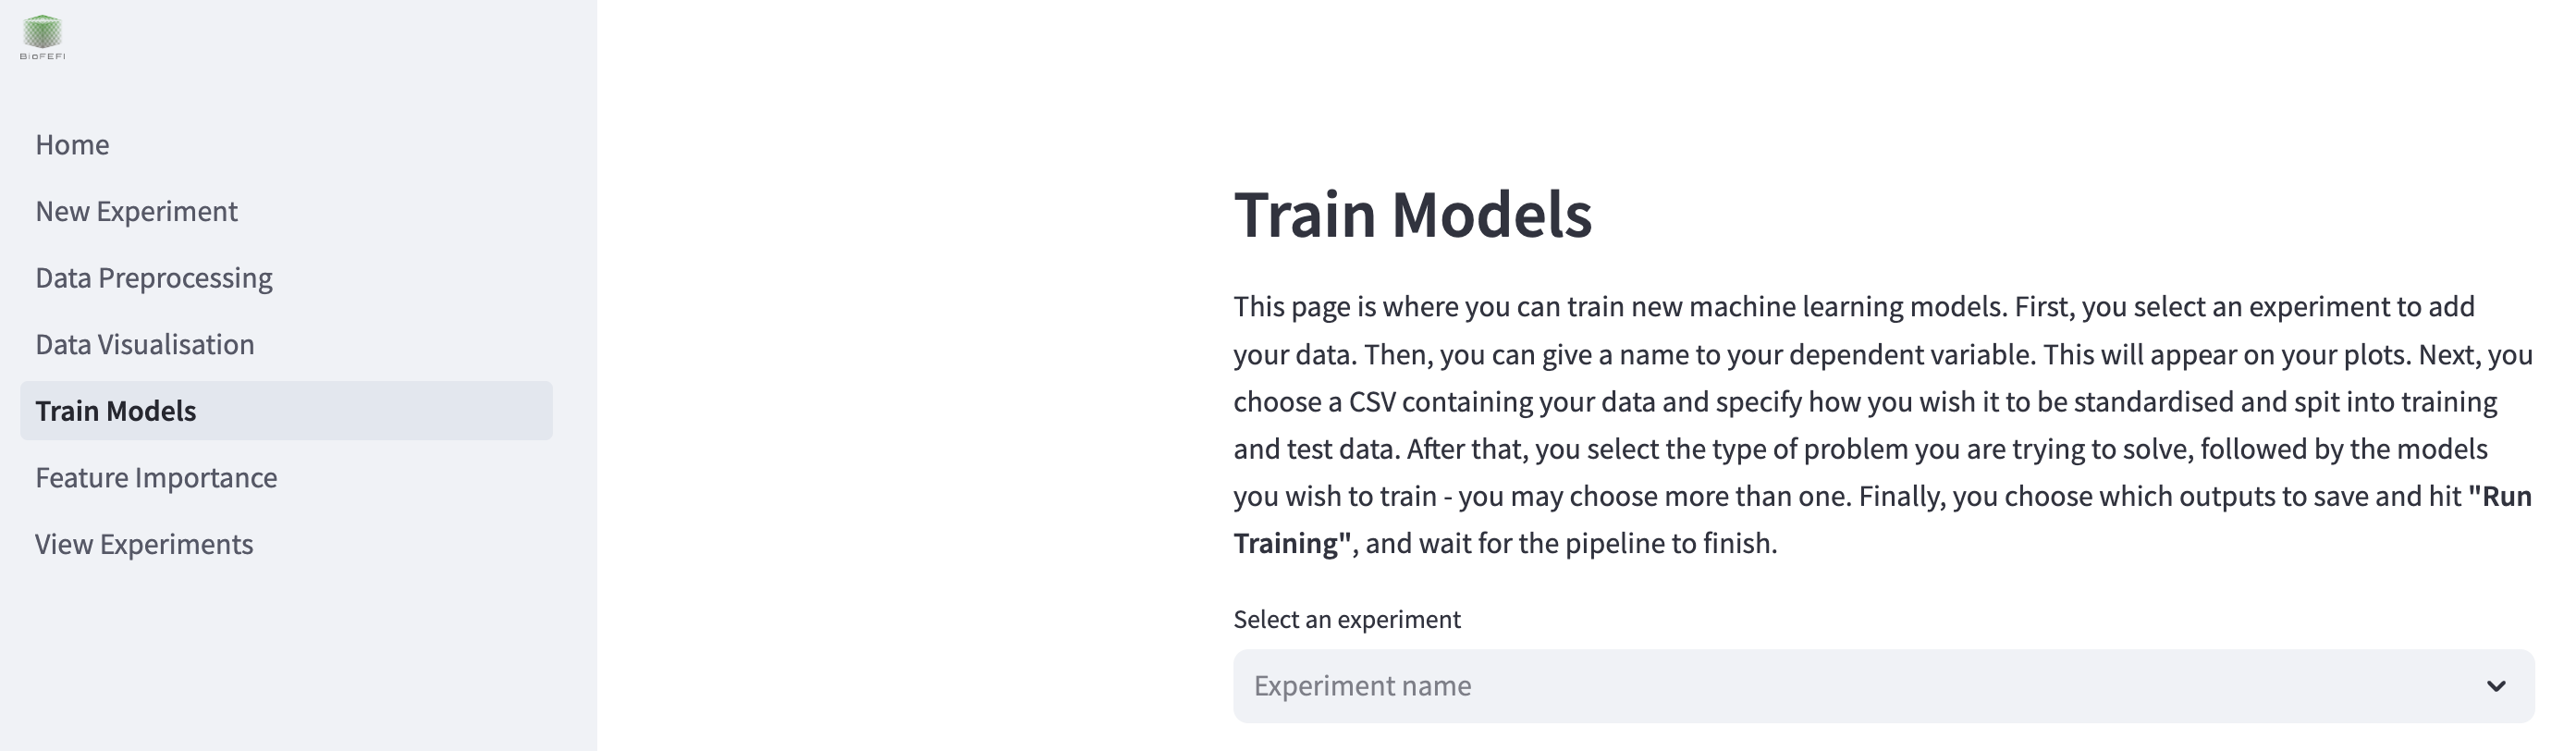The height and width of the screenshot is (751, 2576).
Task: Click the BioFEFI text under the logo
Action: [x=41, y=58]
